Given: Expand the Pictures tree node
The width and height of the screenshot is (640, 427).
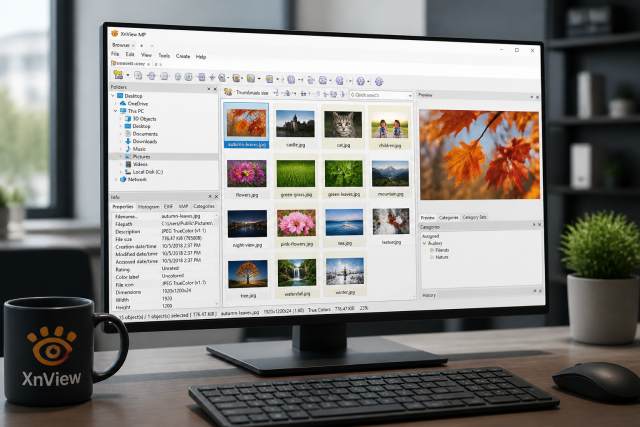Looking at the screenshot, I should tap(121, 156).
